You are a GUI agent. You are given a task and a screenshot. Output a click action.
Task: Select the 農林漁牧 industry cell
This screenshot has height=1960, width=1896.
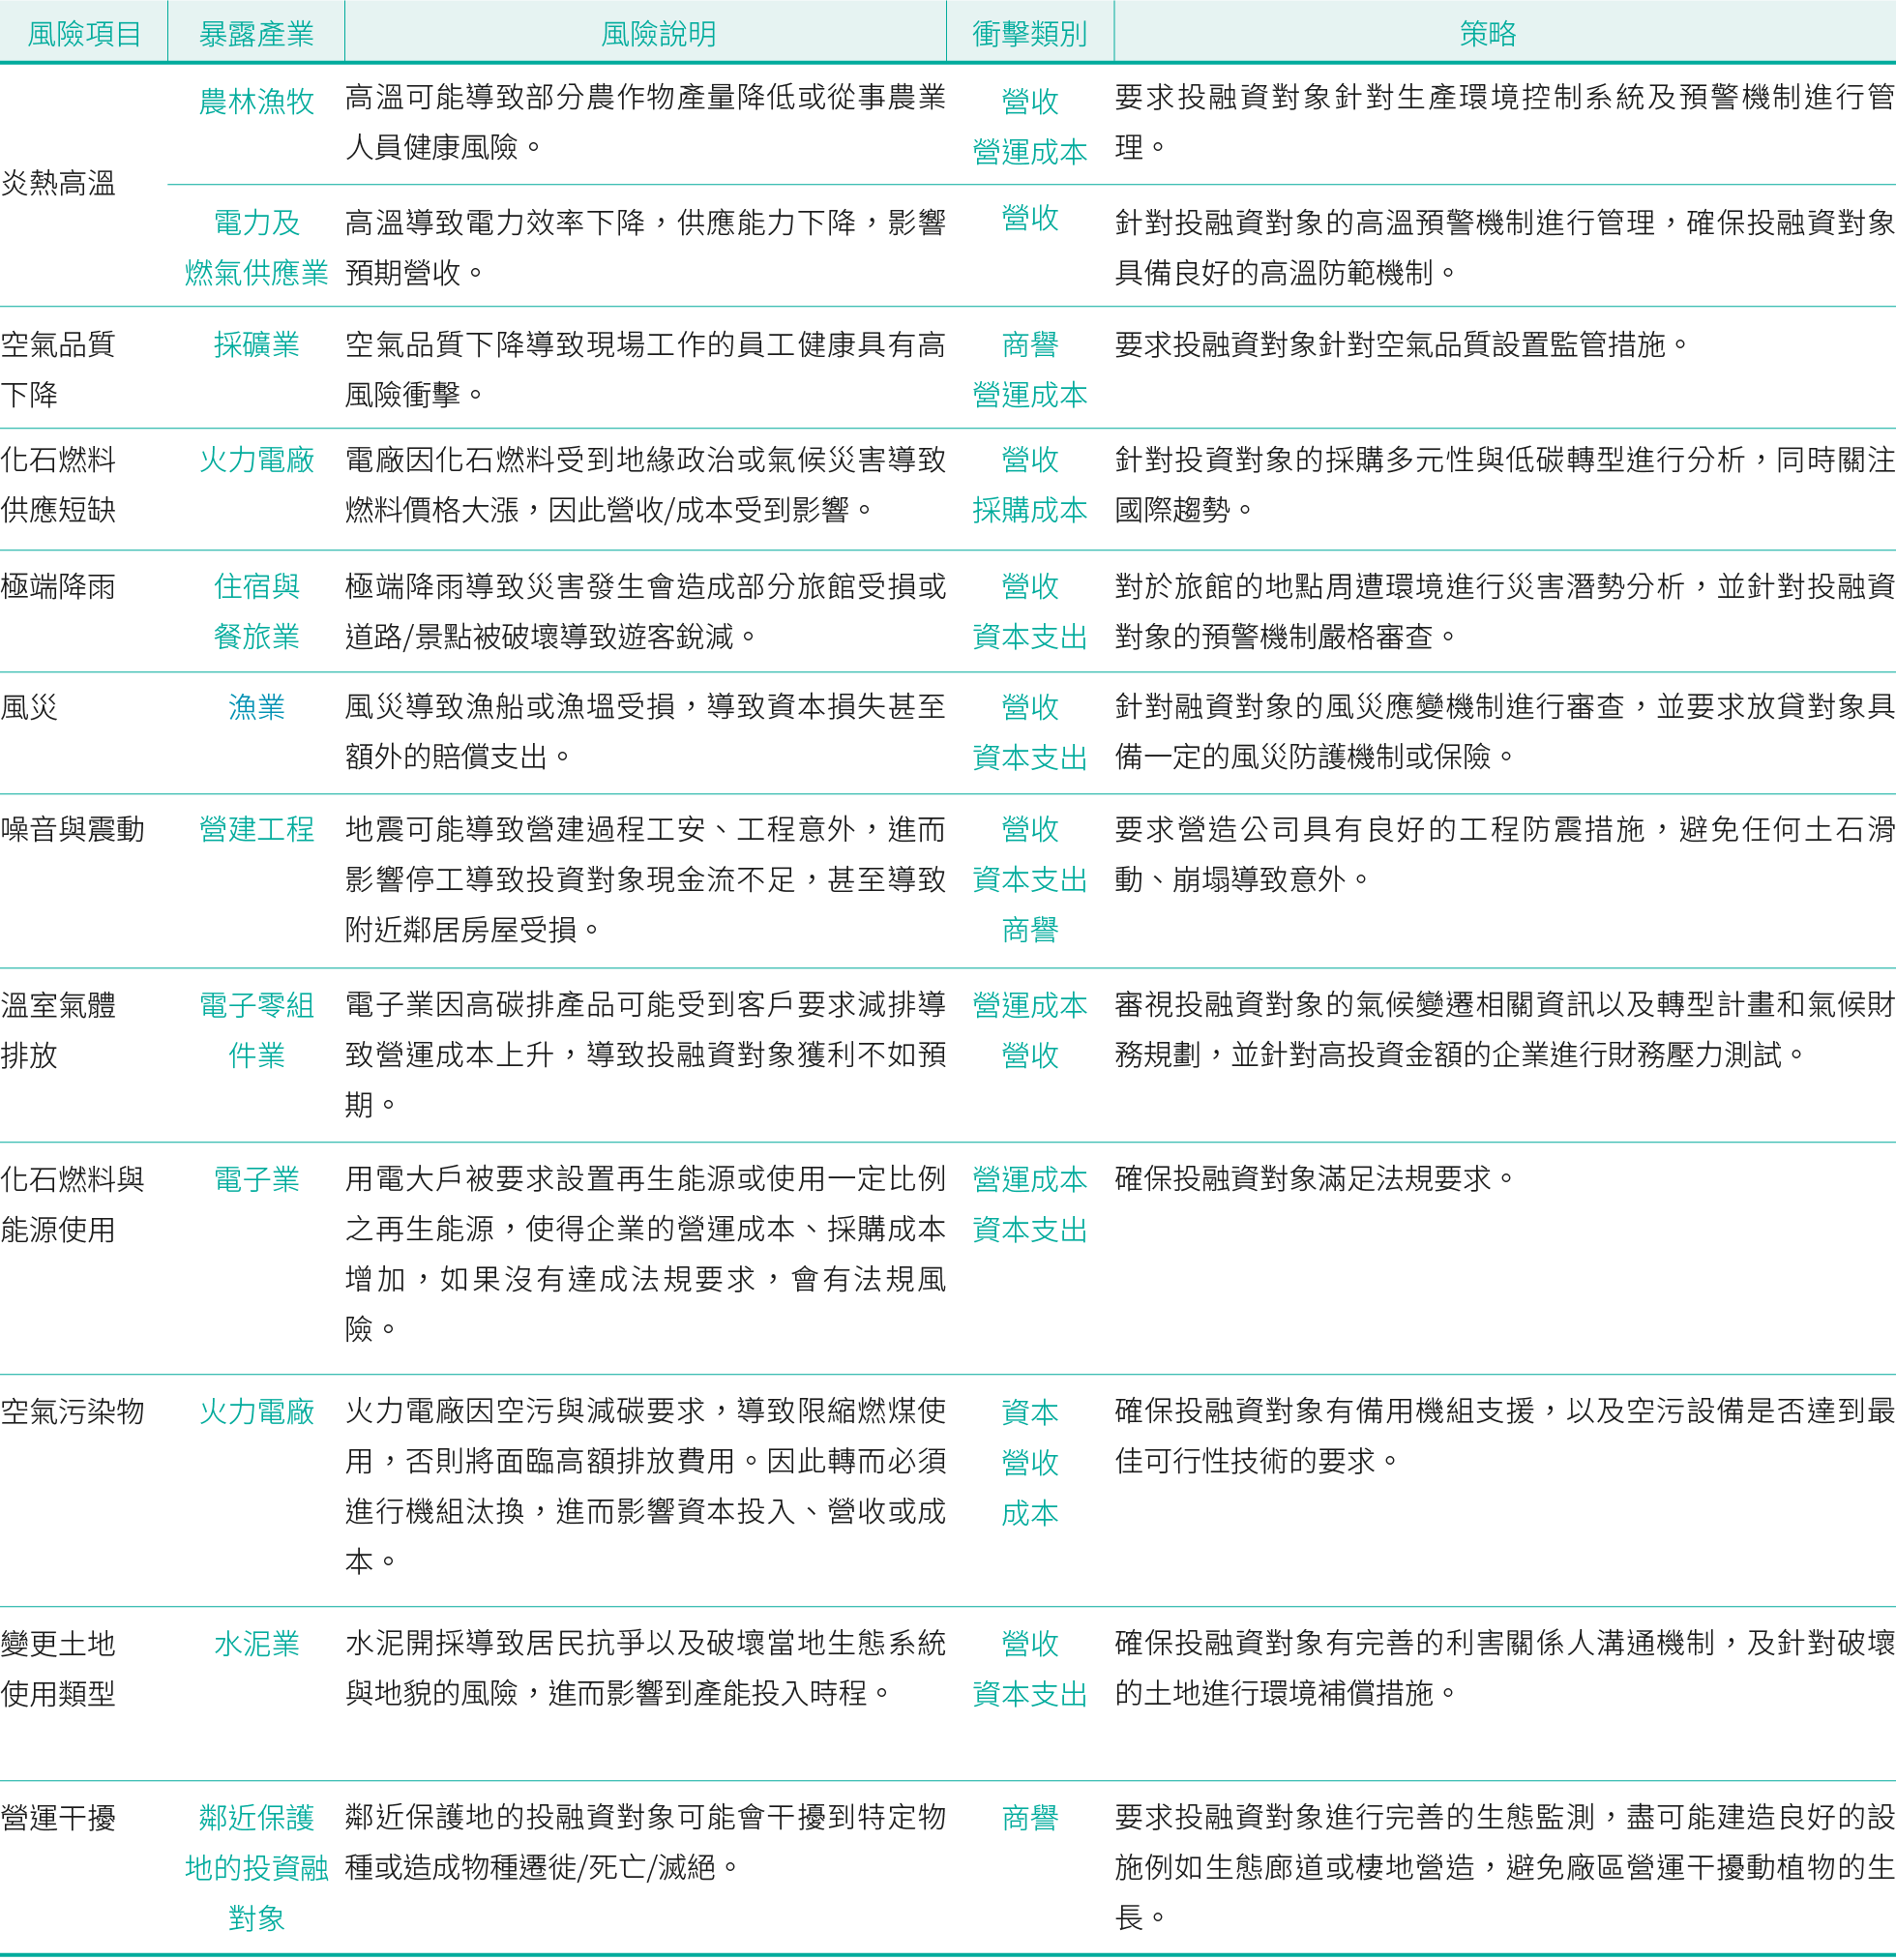click(x=256, y=101)
